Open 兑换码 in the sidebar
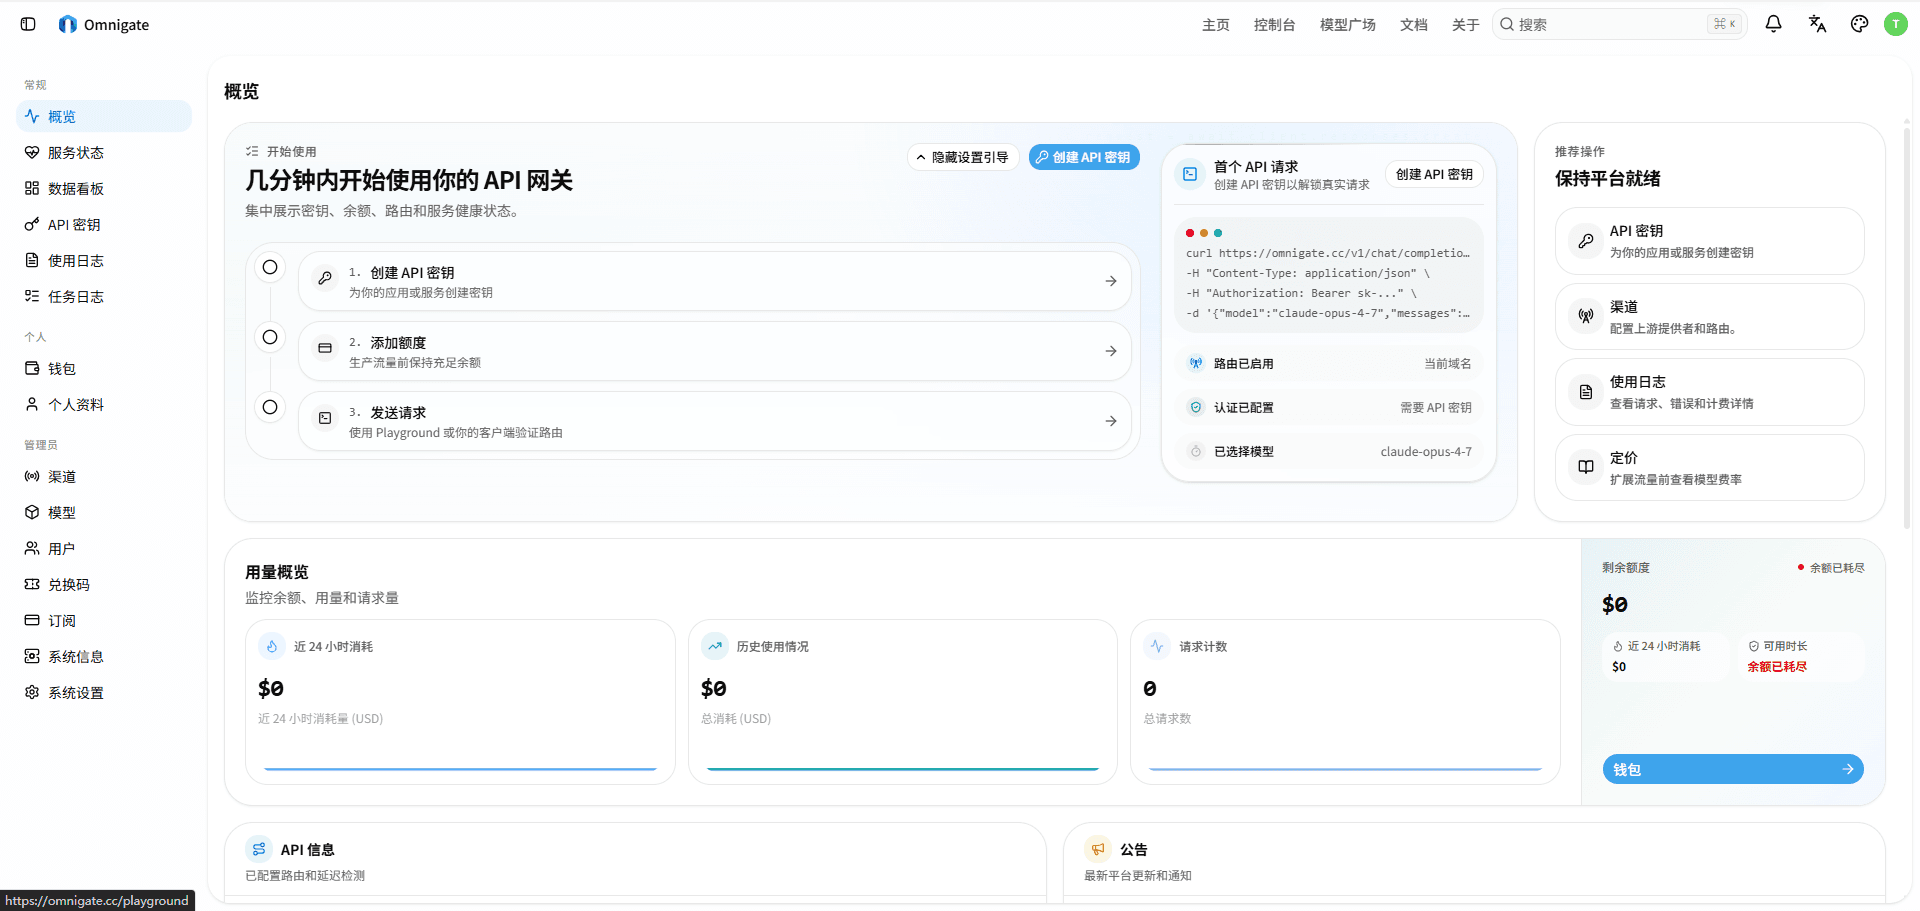The image size is (1920, 911). (104, 584)
